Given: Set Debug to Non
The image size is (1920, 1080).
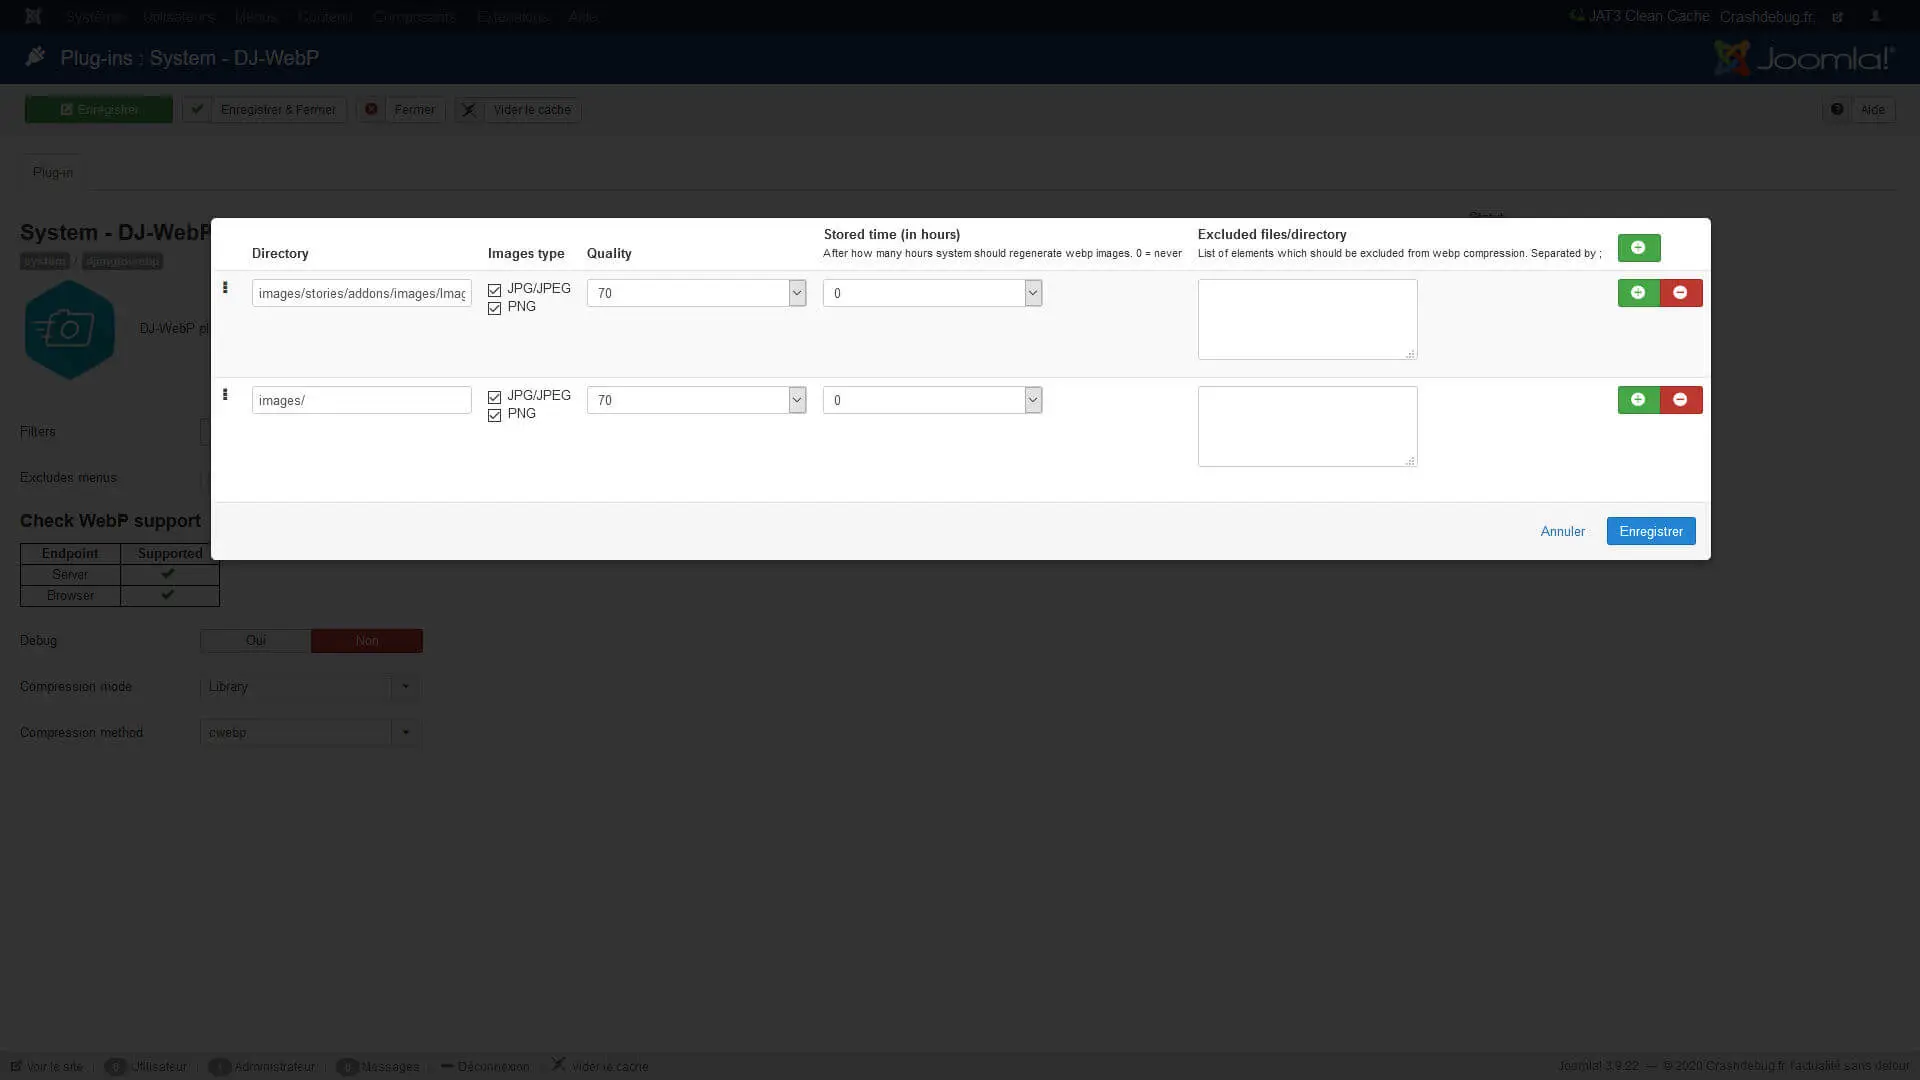Looking at the screenshot, I should click(x=367, y=641).
